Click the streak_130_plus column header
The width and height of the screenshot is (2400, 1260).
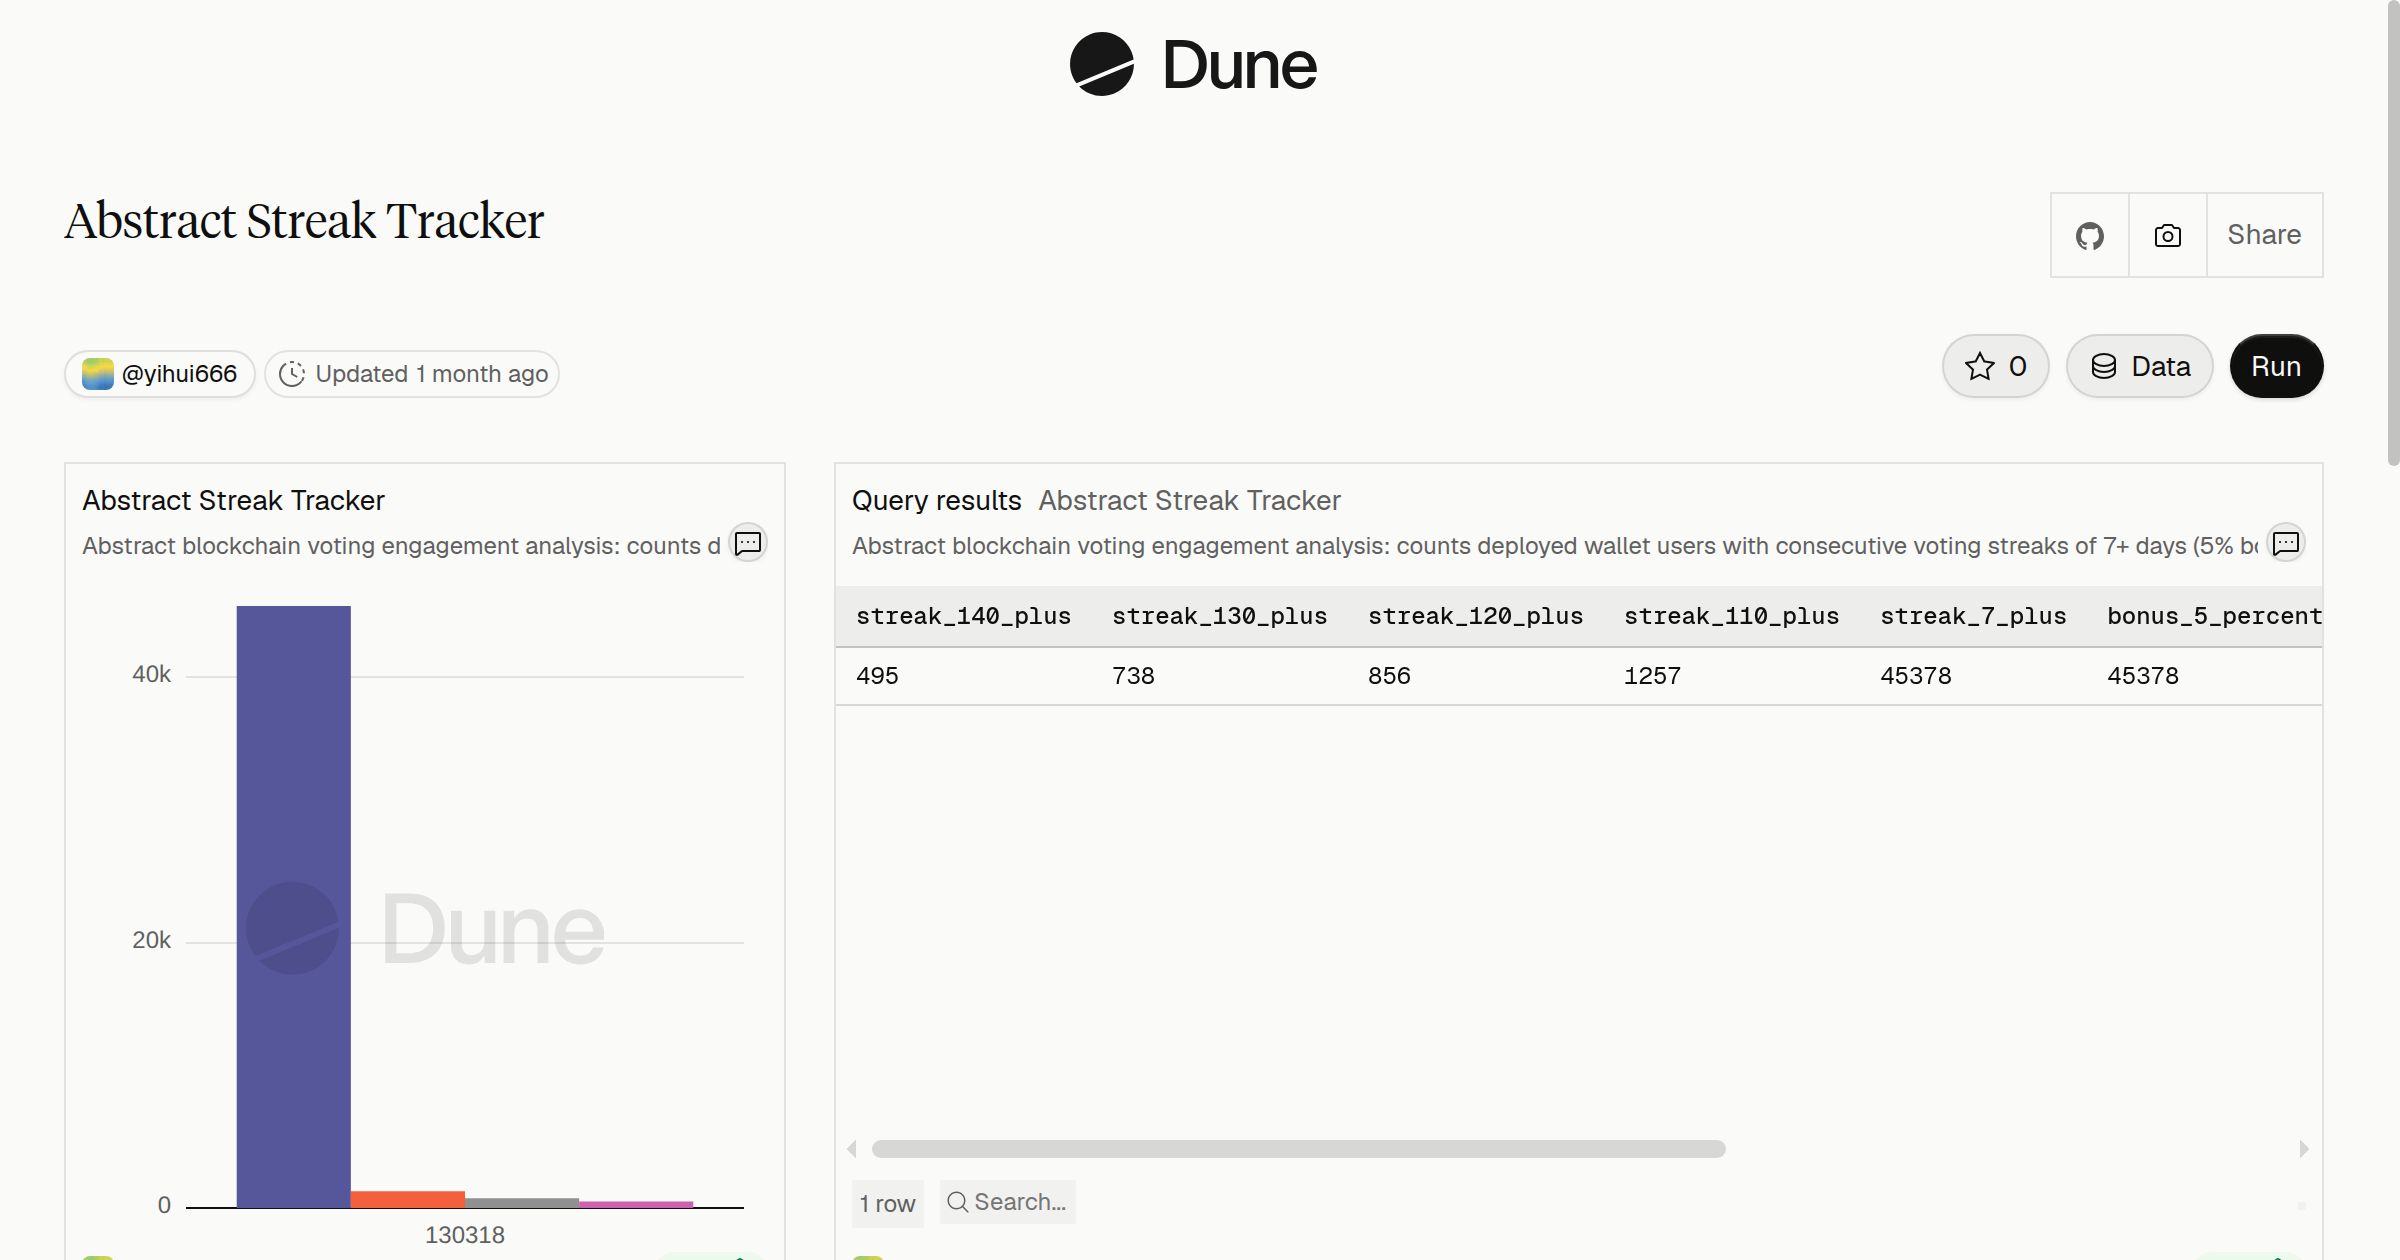[x=1219, y=616]
